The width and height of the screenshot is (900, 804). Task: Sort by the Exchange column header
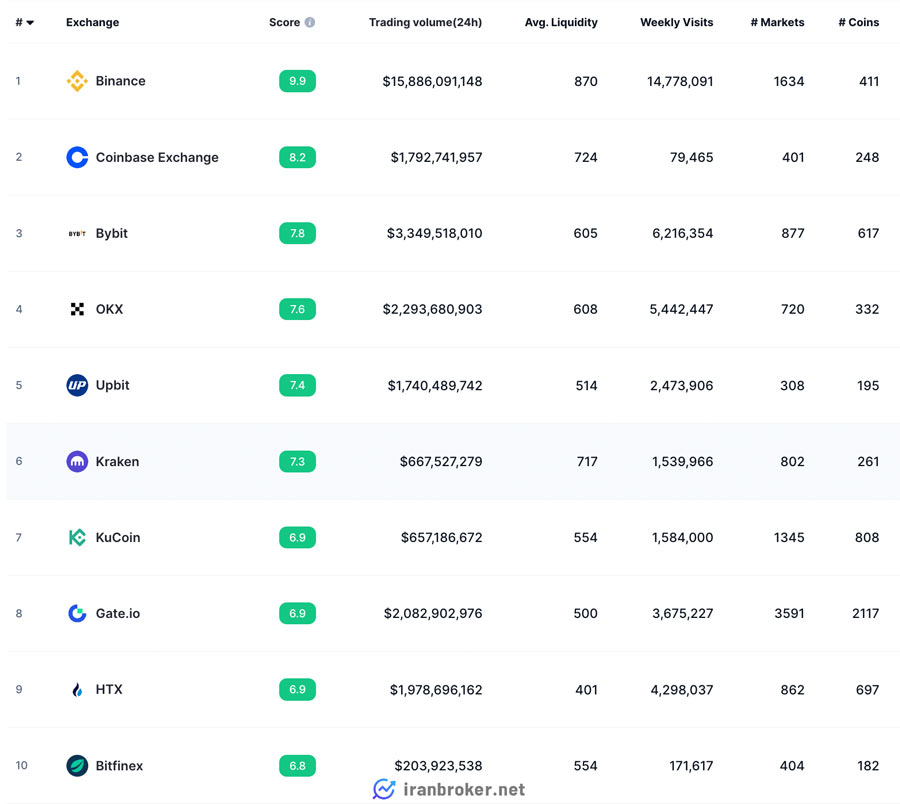[92, 22]
